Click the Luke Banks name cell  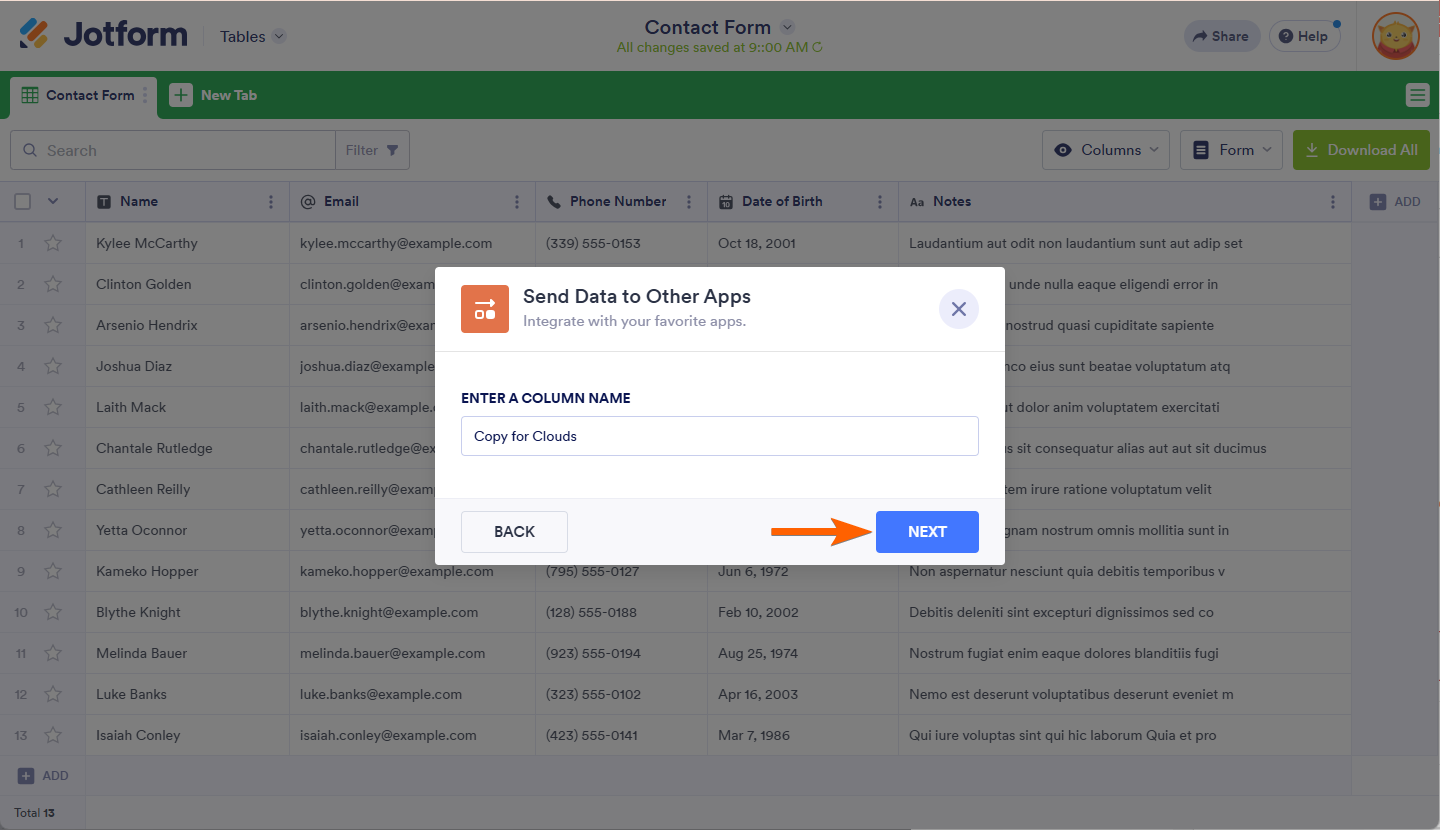(x=188, y=694)
